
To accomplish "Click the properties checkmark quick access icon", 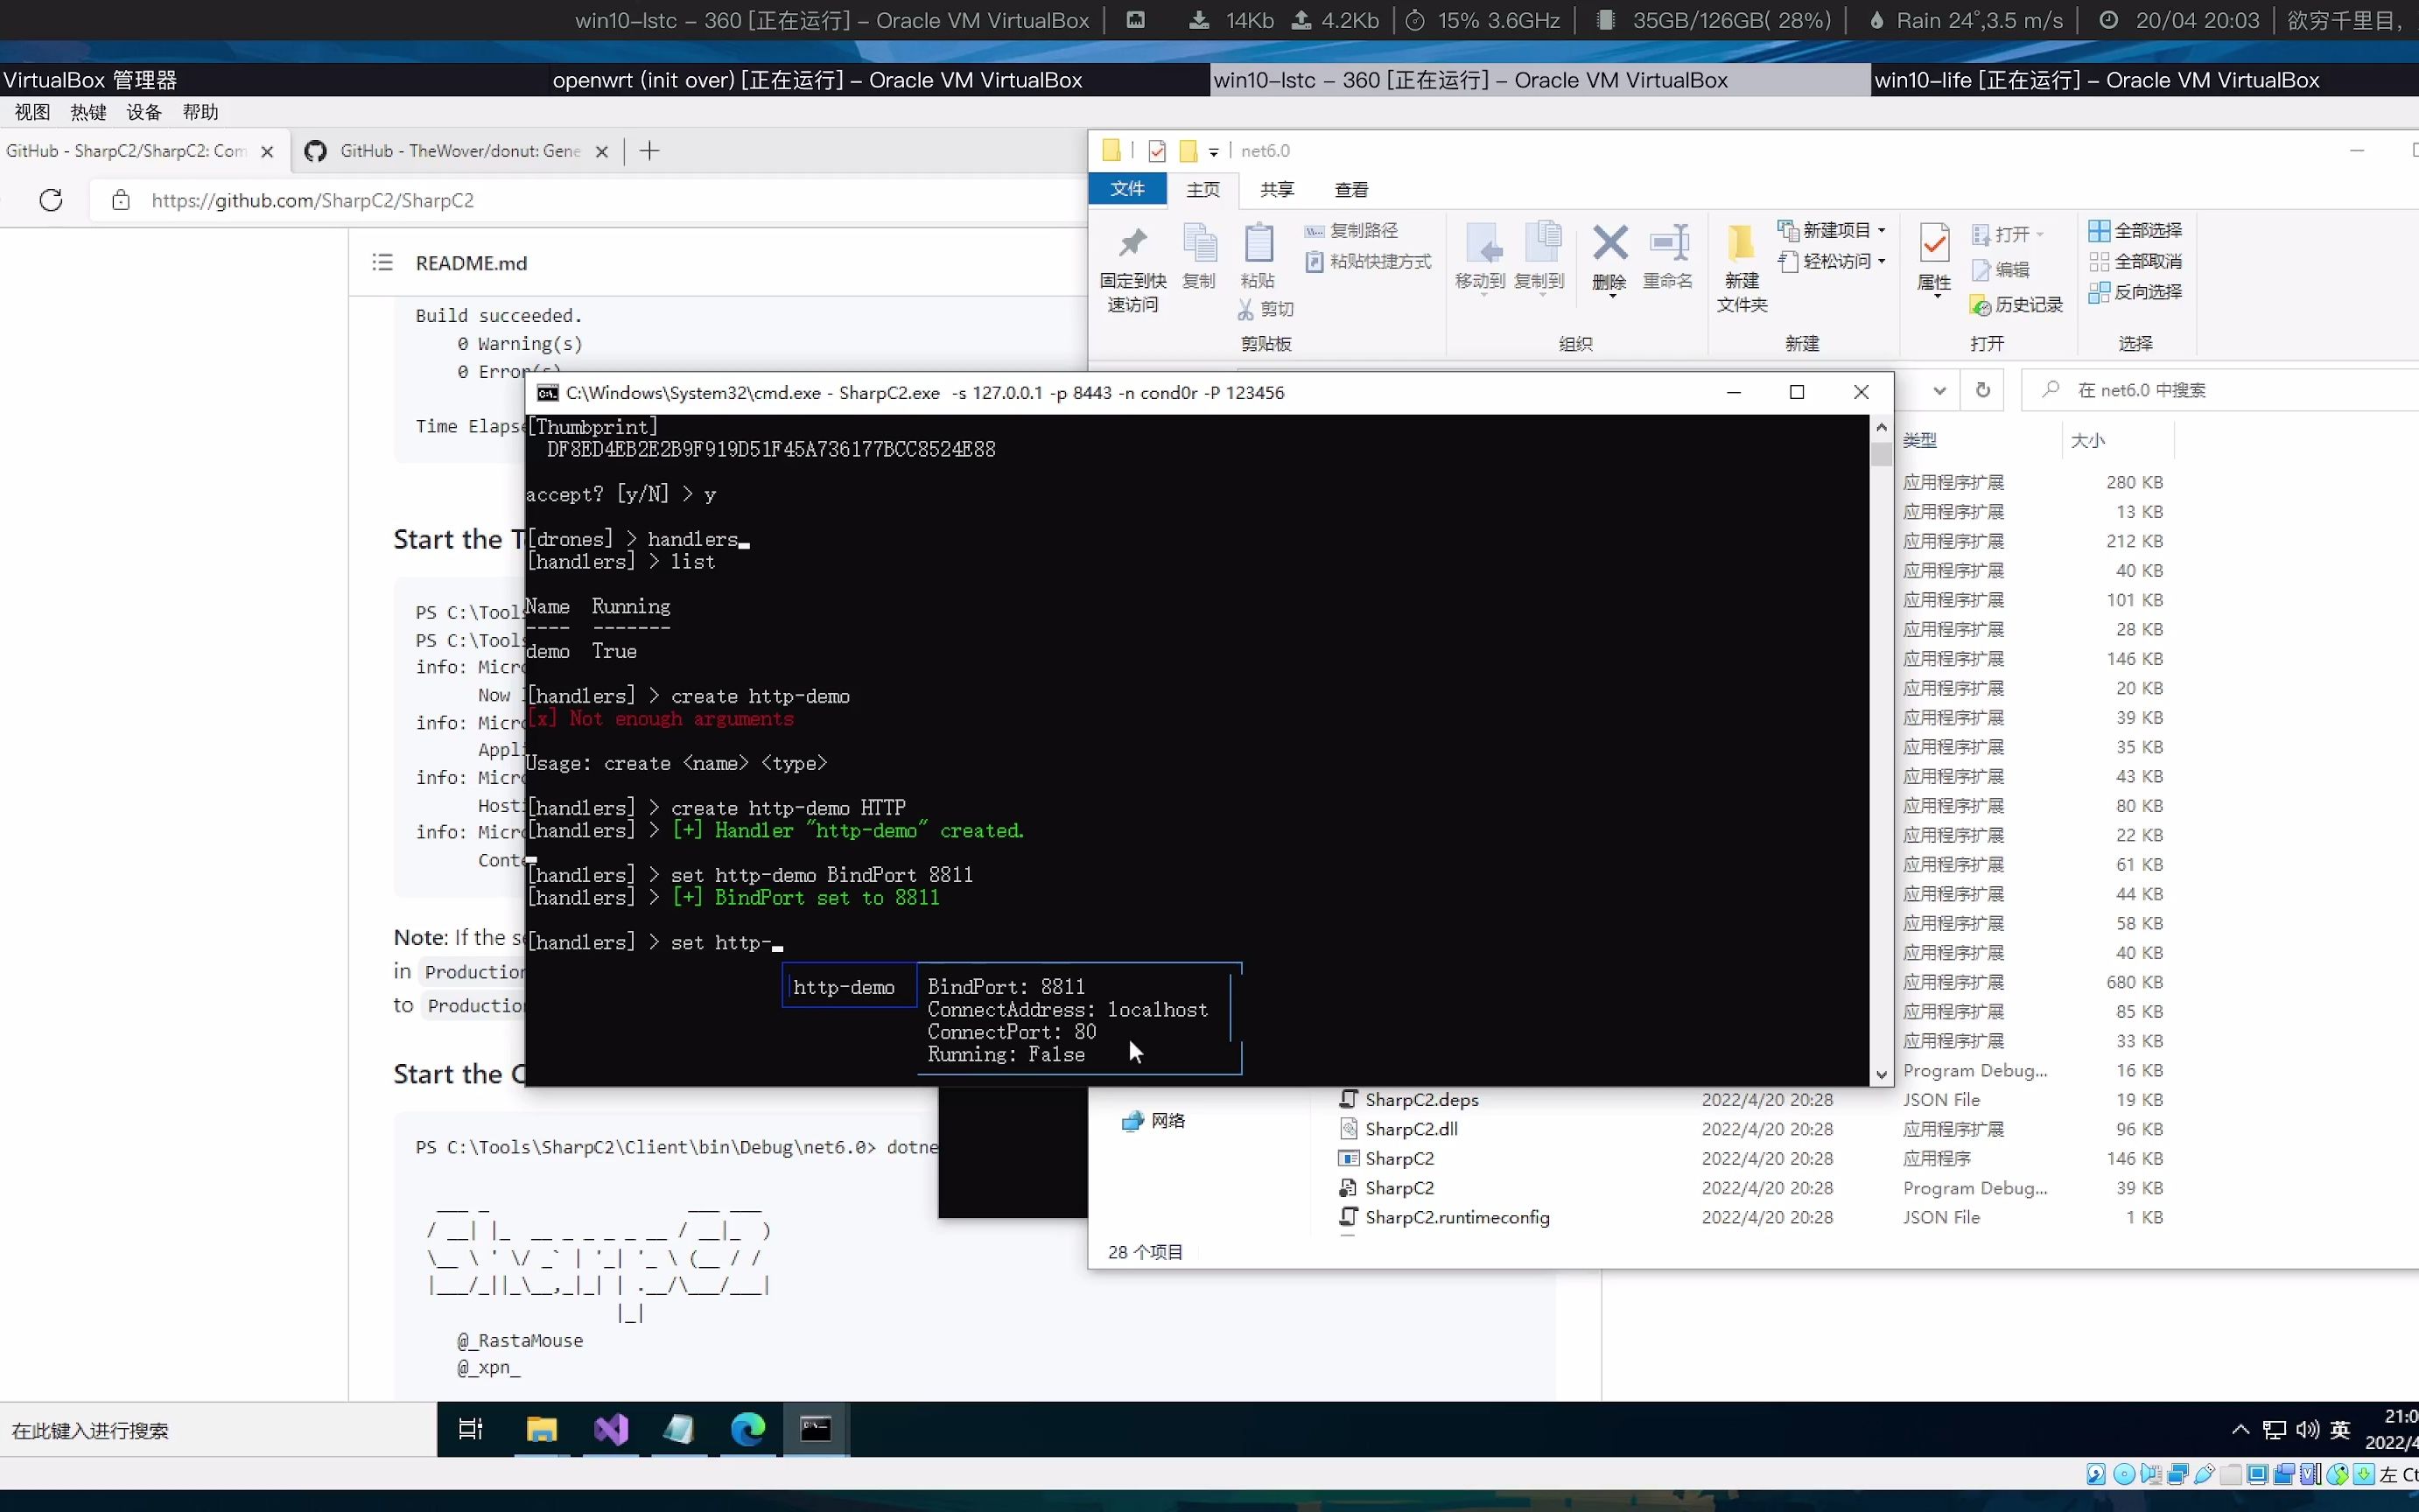I will click(x=1157, y=151).
